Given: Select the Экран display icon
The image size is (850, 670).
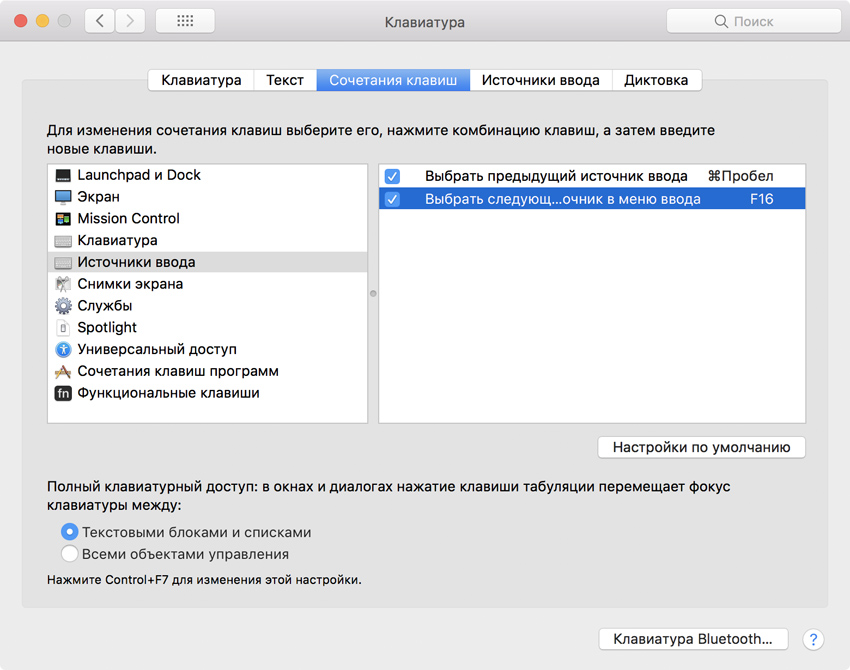Looking at the screenshot, I should click(x=63, y=197).
